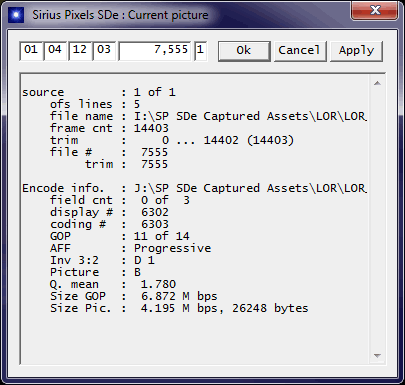Click the Cancel button
405x385 pixels.
coord(300,51)
